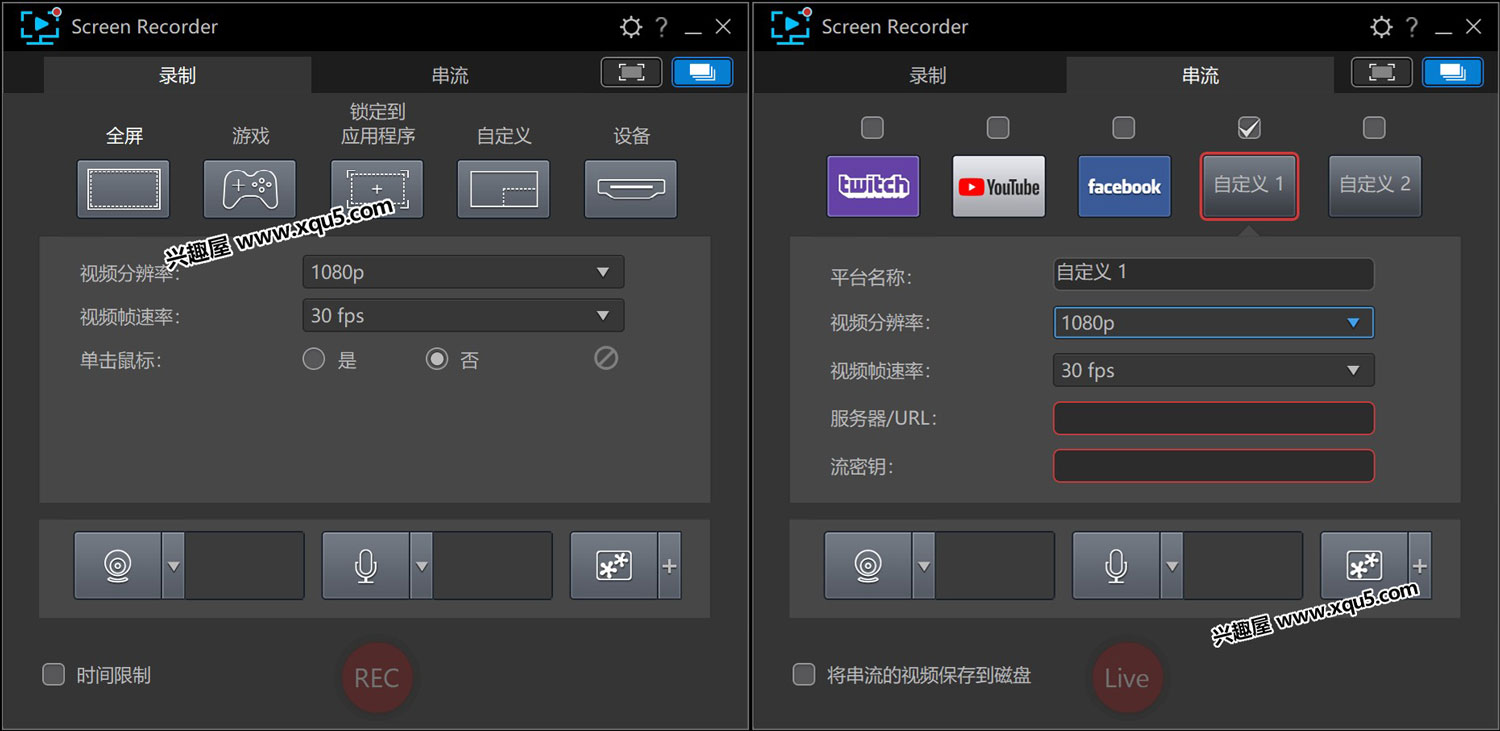Switch to compact view icon in right window
This screenshot has width=1500, height=731.
coord(1381,72)
